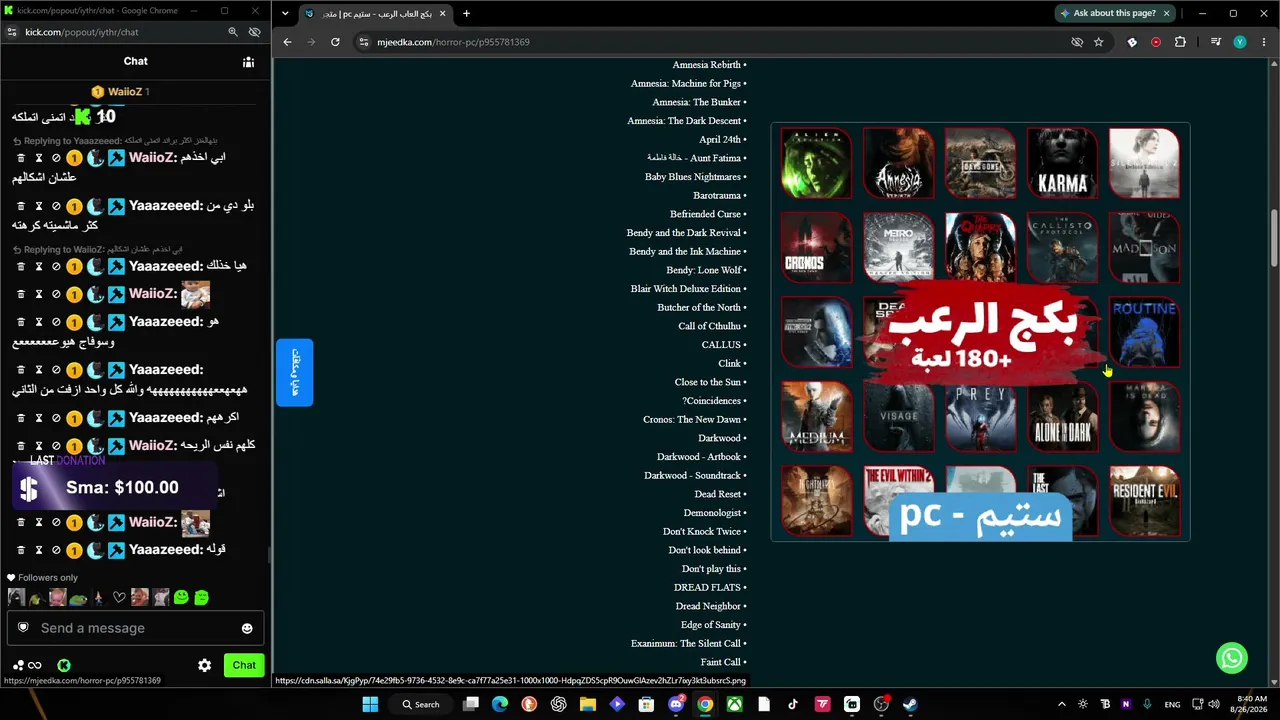Click the Routine game cover
Viewport: 1280px width, 720px height.
point(1144,332)
